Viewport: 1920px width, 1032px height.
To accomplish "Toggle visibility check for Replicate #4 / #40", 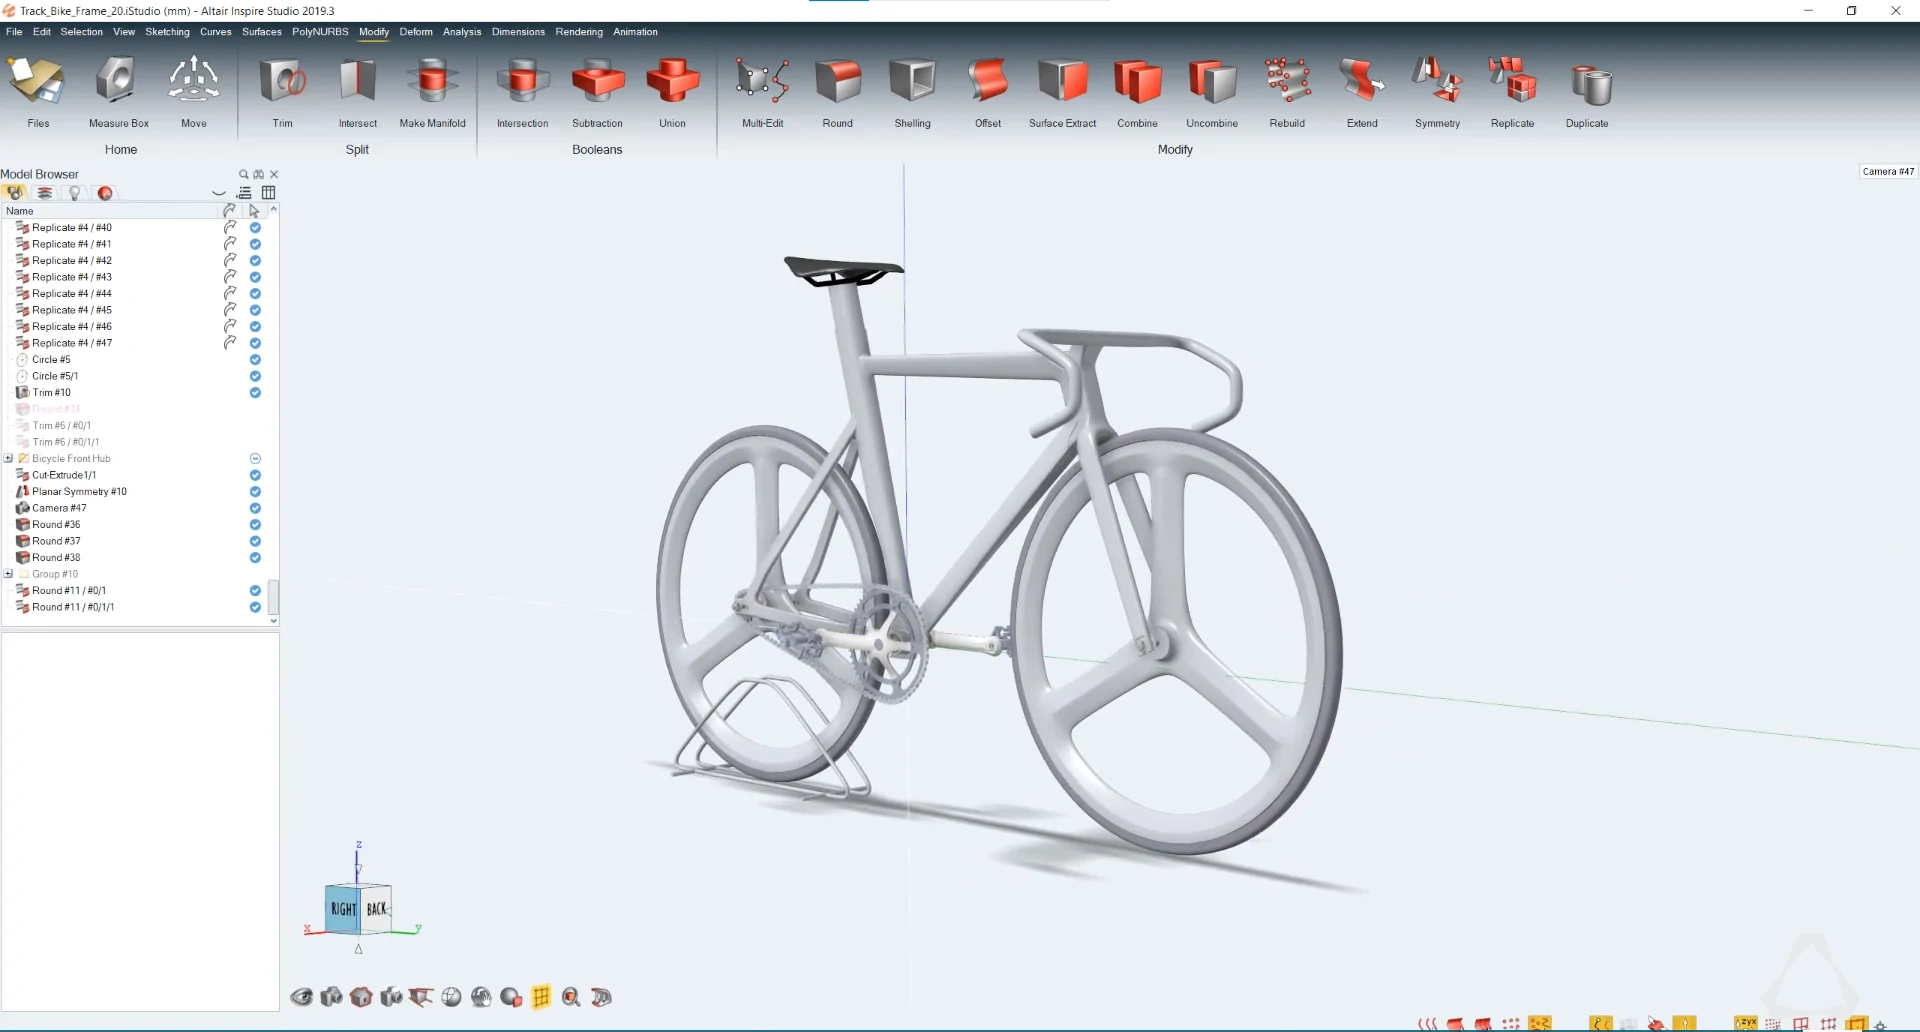I will (255, 227).
